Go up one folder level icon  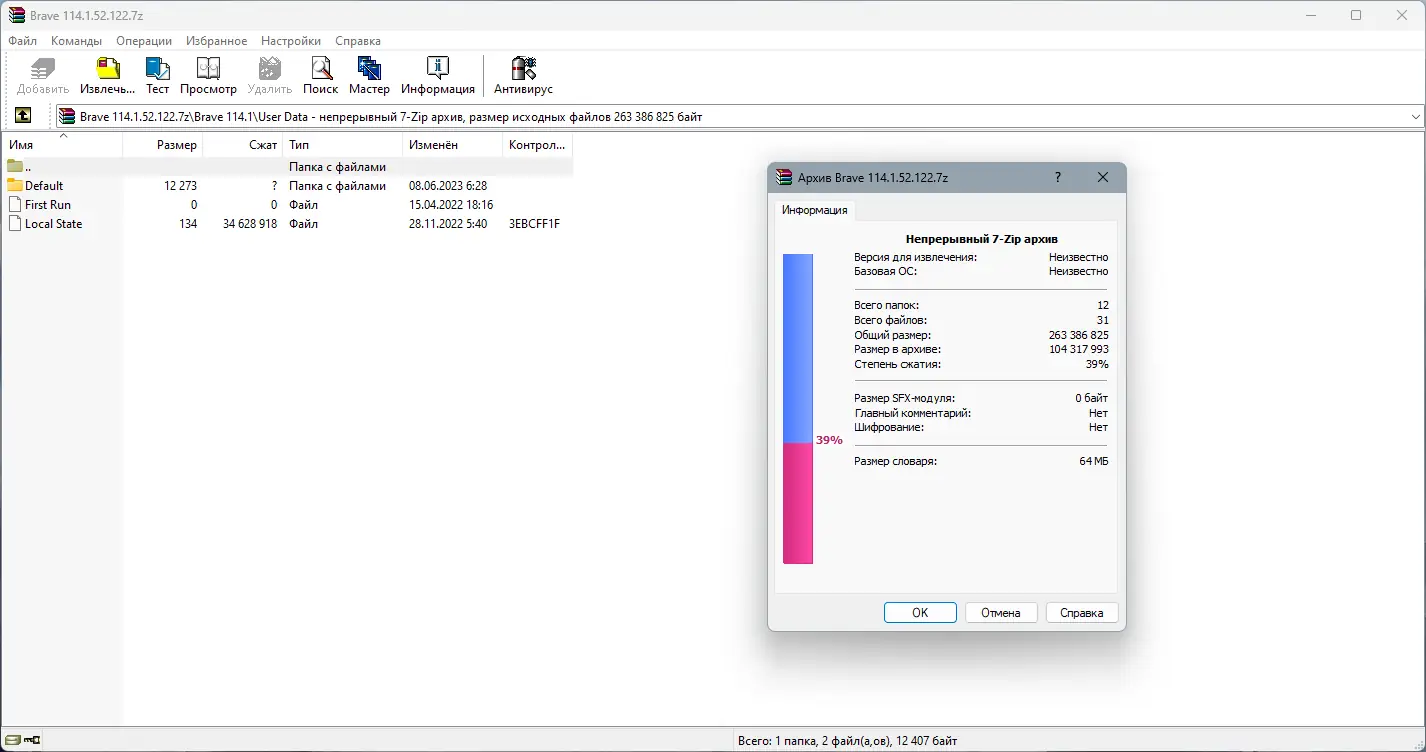(23, 116)
